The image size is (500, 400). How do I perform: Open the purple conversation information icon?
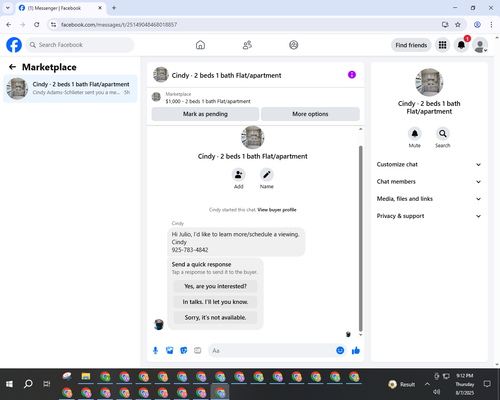[x=352, y=75]
